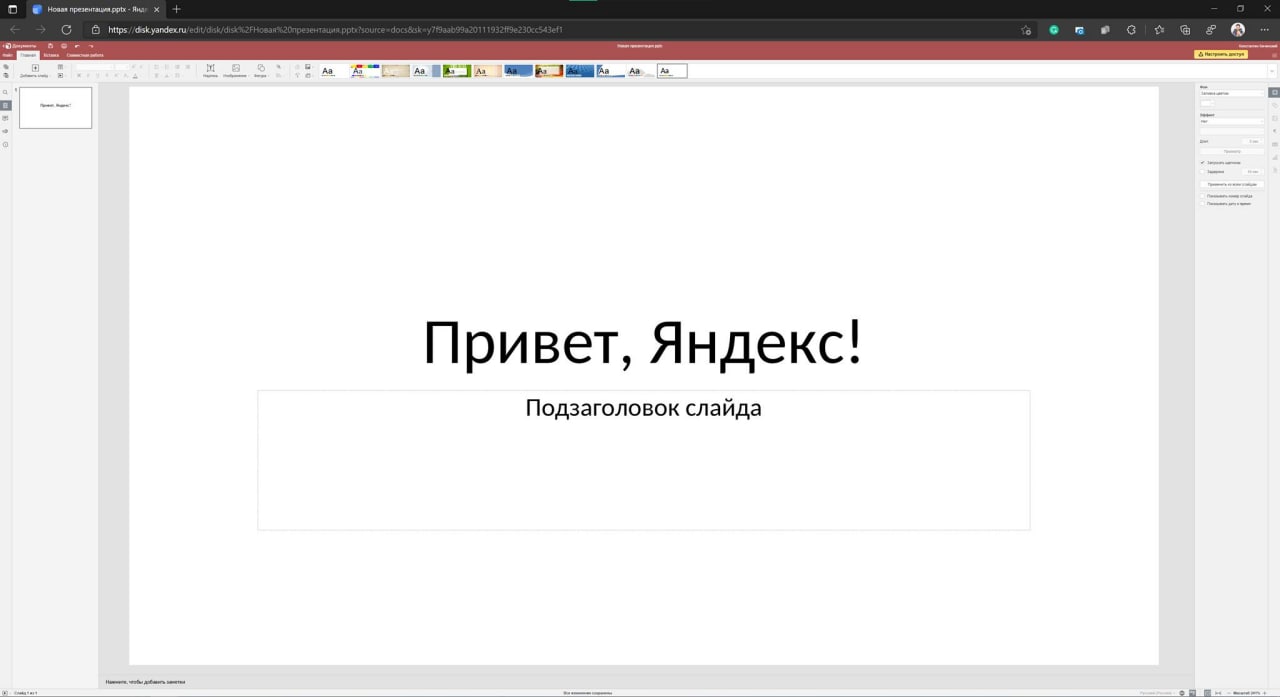
Task: Open the Заливка цветом background dropdown
Action: pyautogui.click(x=1232, y=93)
